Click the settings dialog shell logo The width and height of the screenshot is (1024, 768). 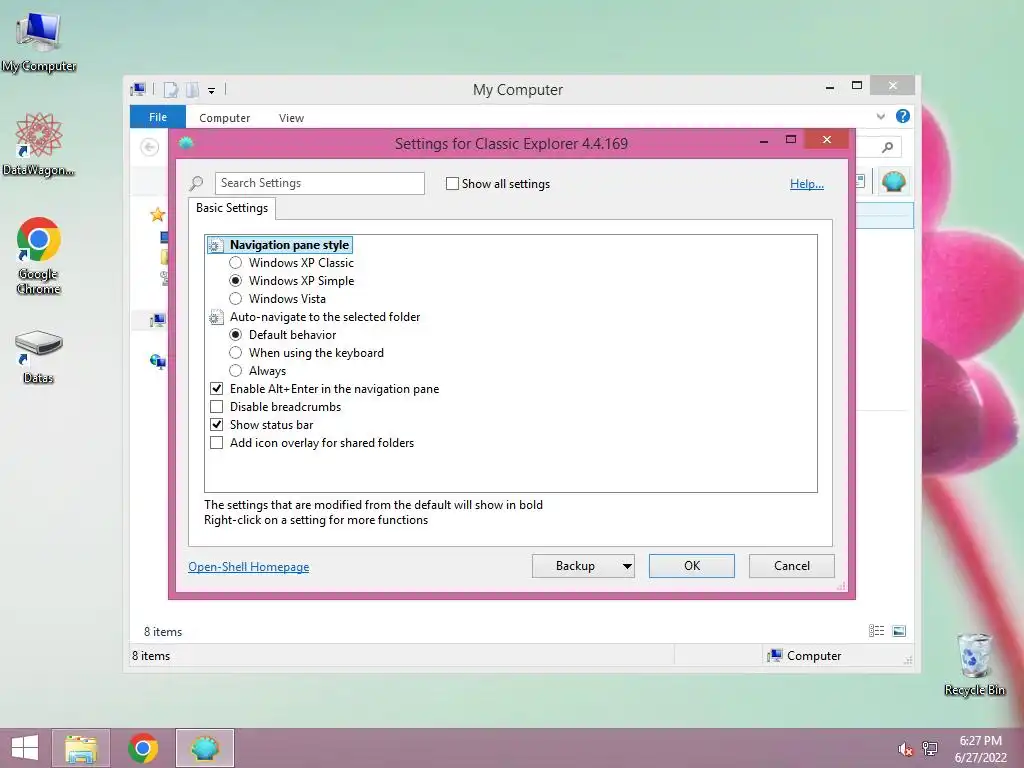[x=186, y=143]
